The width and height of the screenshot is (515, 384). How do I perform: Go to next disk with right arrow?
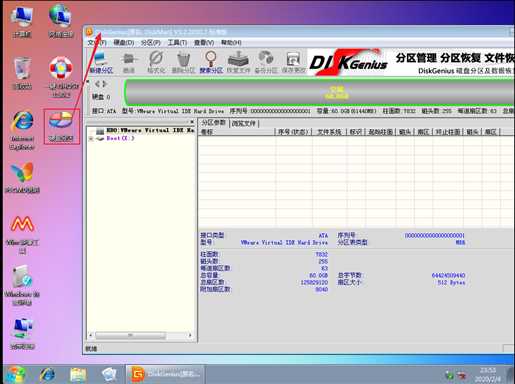104,84
